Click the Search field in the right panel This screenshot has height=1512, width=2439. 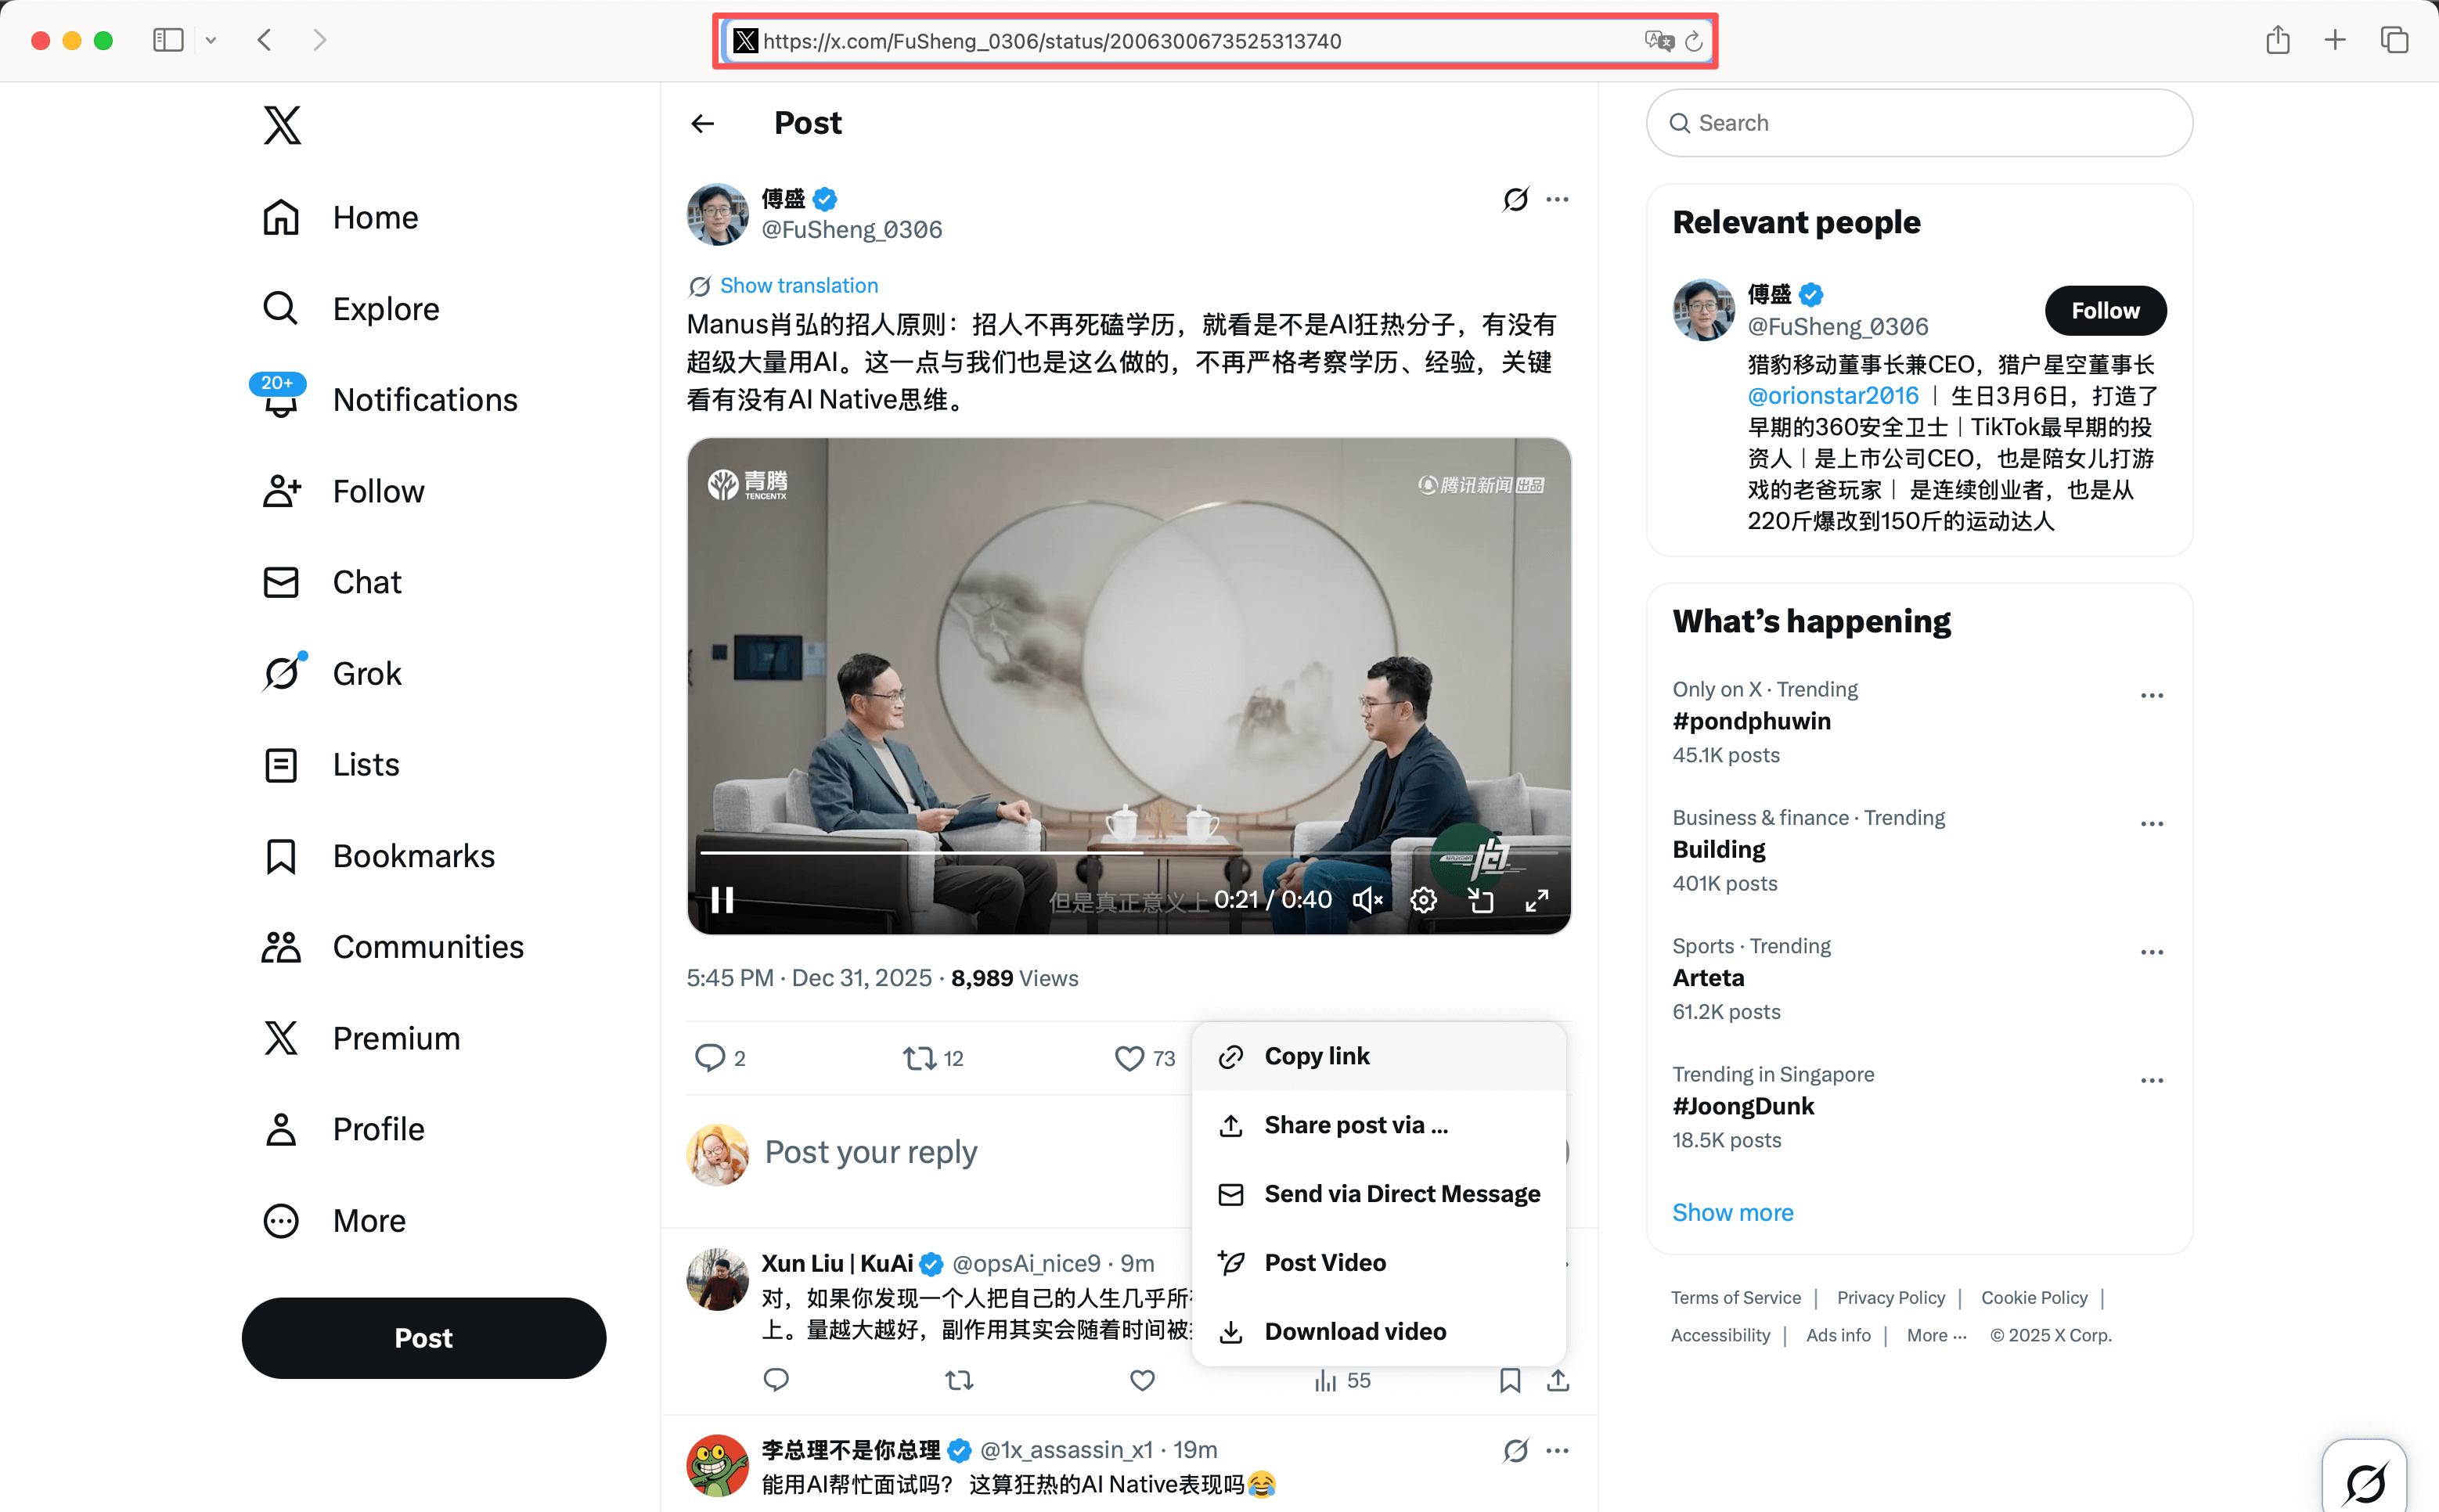coord(1916,122)
